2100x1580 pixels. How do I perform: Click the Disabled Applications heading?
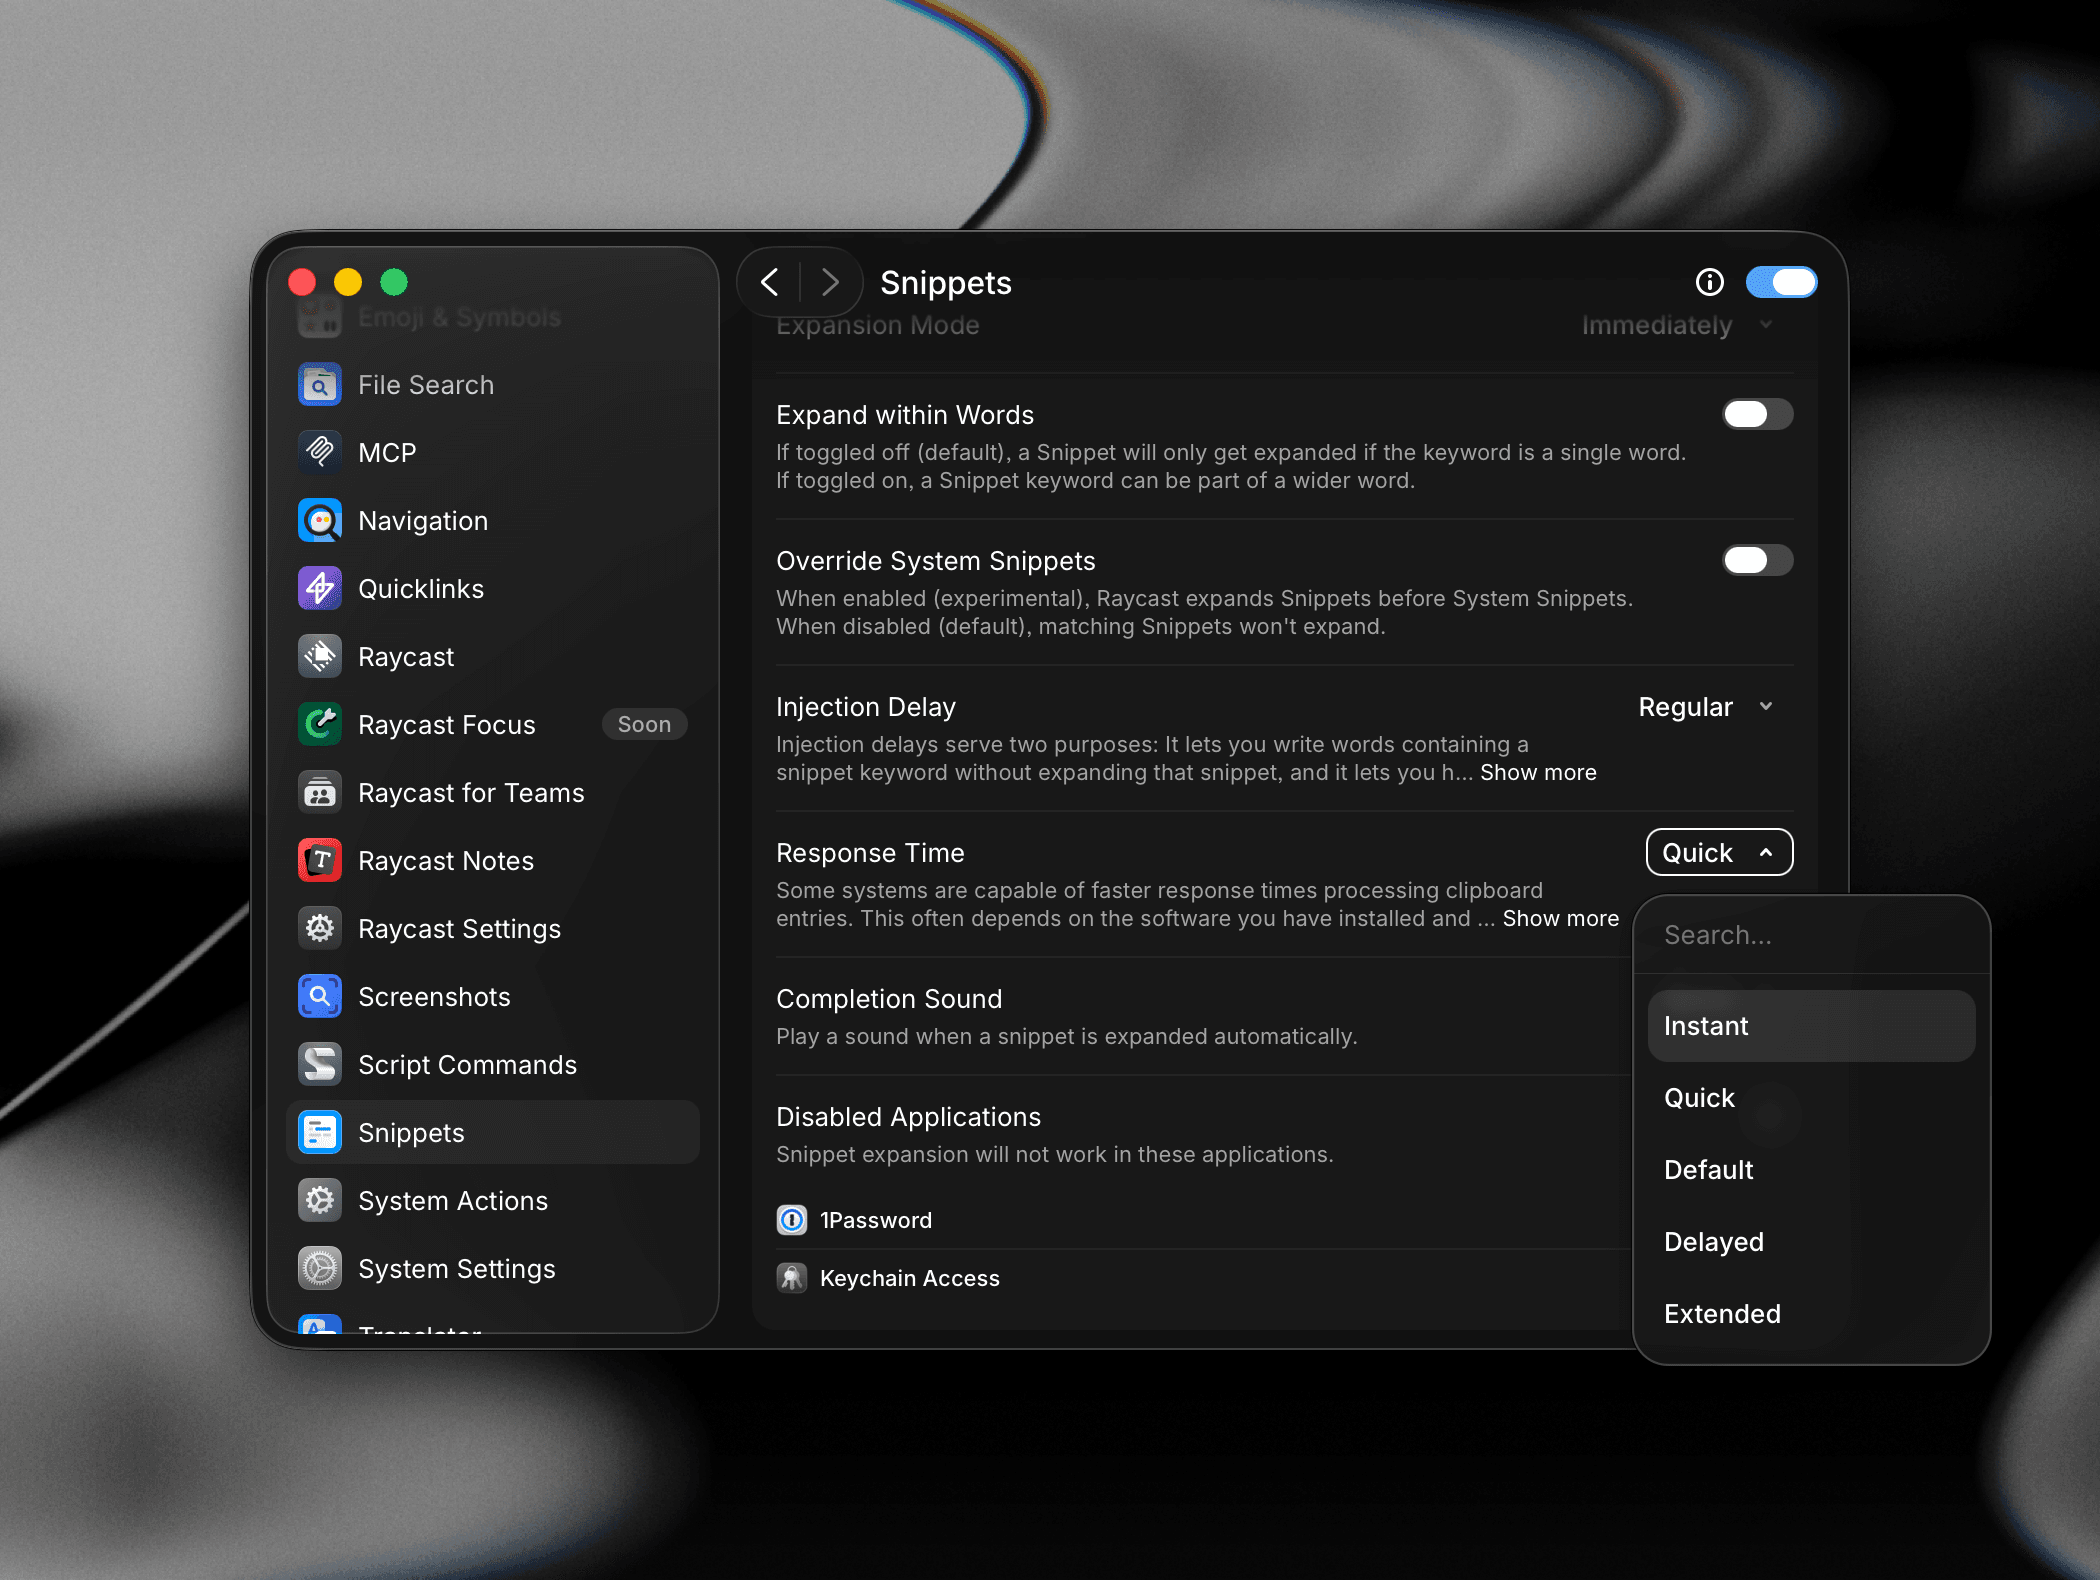908,1117
